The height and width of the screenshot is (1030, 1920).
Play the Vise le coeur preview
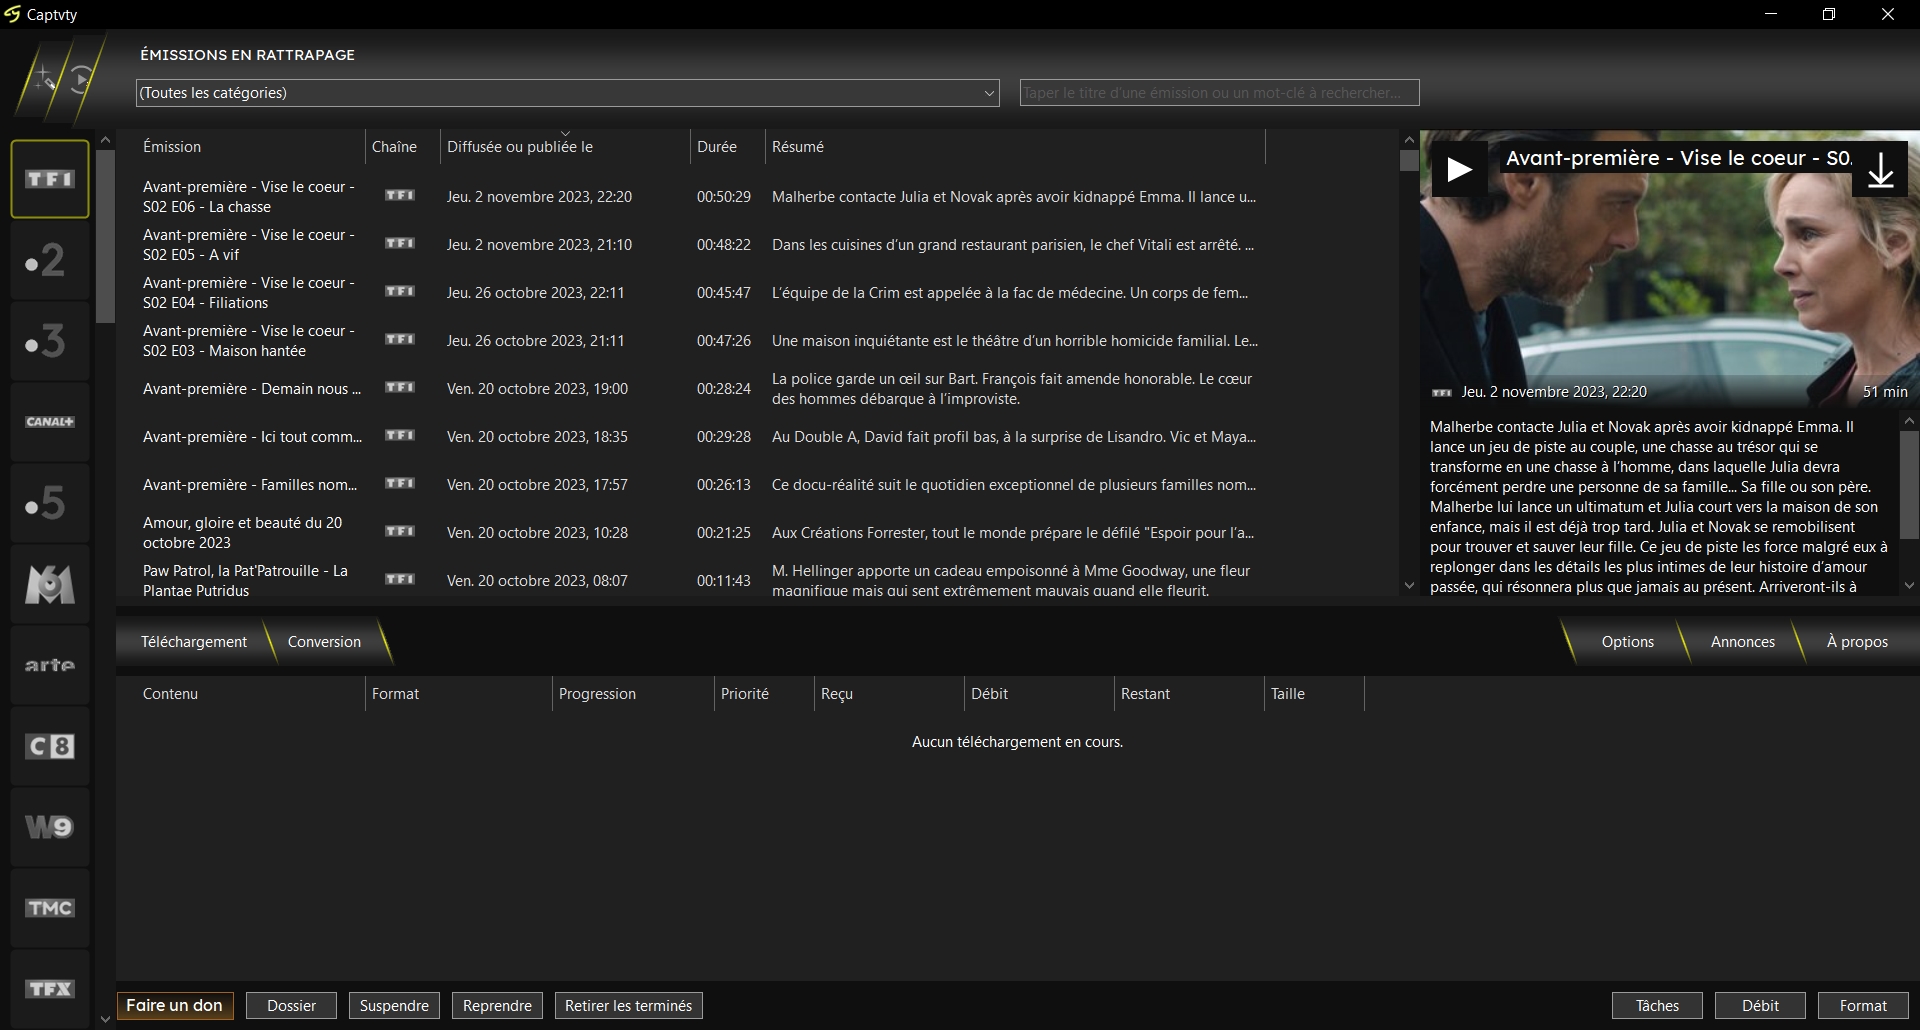pyautogui.click(x=1459, y=170)
